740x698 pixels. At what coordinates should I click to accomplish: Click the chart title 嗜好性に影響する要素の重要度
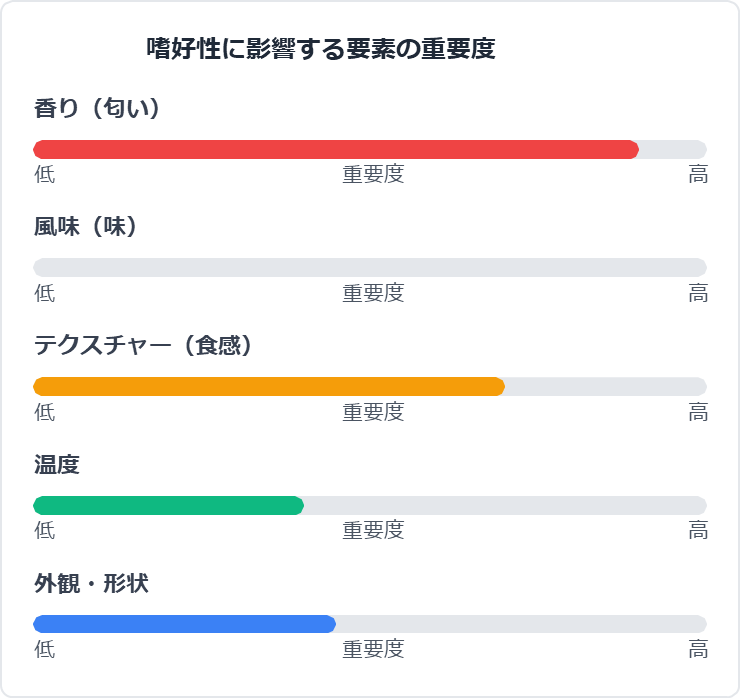(x=321, y=49)
